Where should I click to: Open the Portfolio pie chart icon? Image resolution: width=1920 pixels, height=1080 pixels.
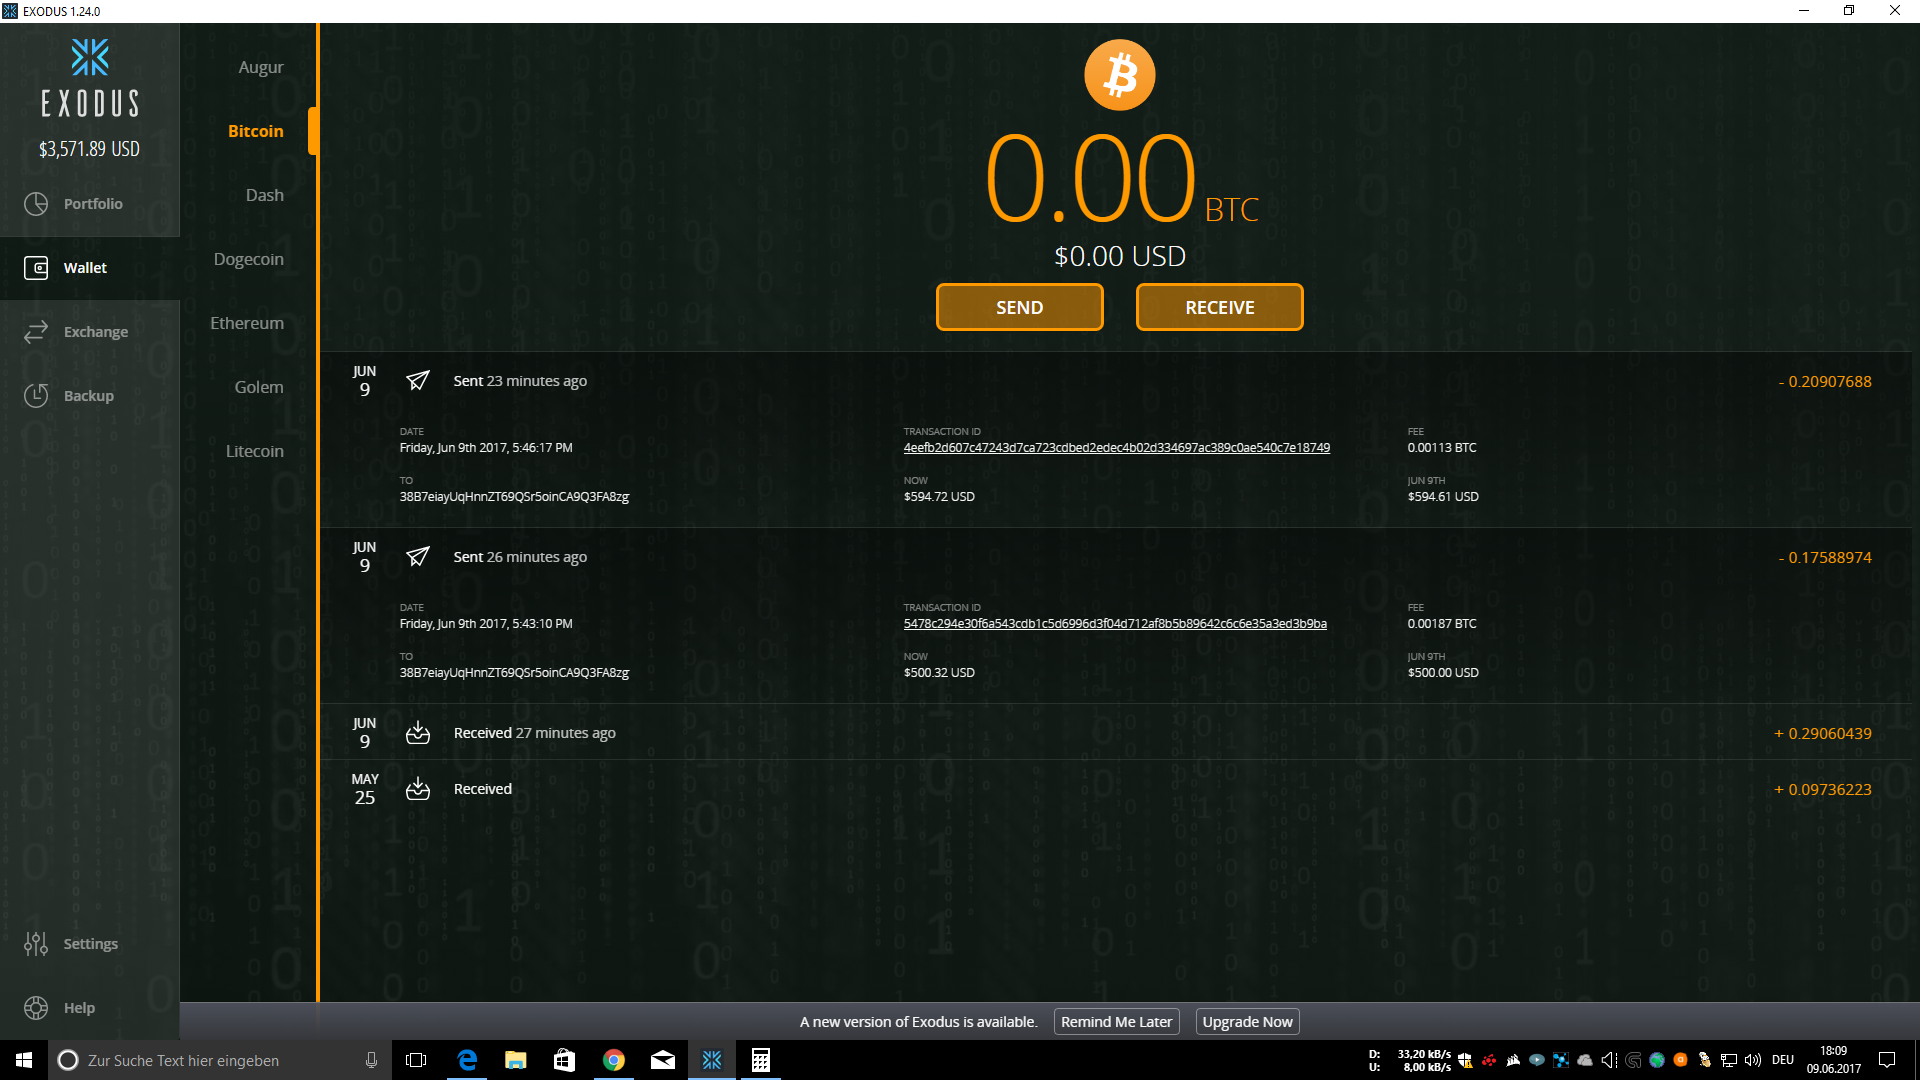[36, 204]
